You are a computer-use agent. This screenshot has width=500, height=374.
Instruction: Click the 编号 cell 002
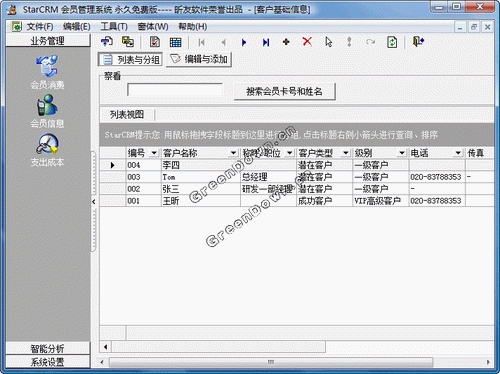click(x=144, y=189)
